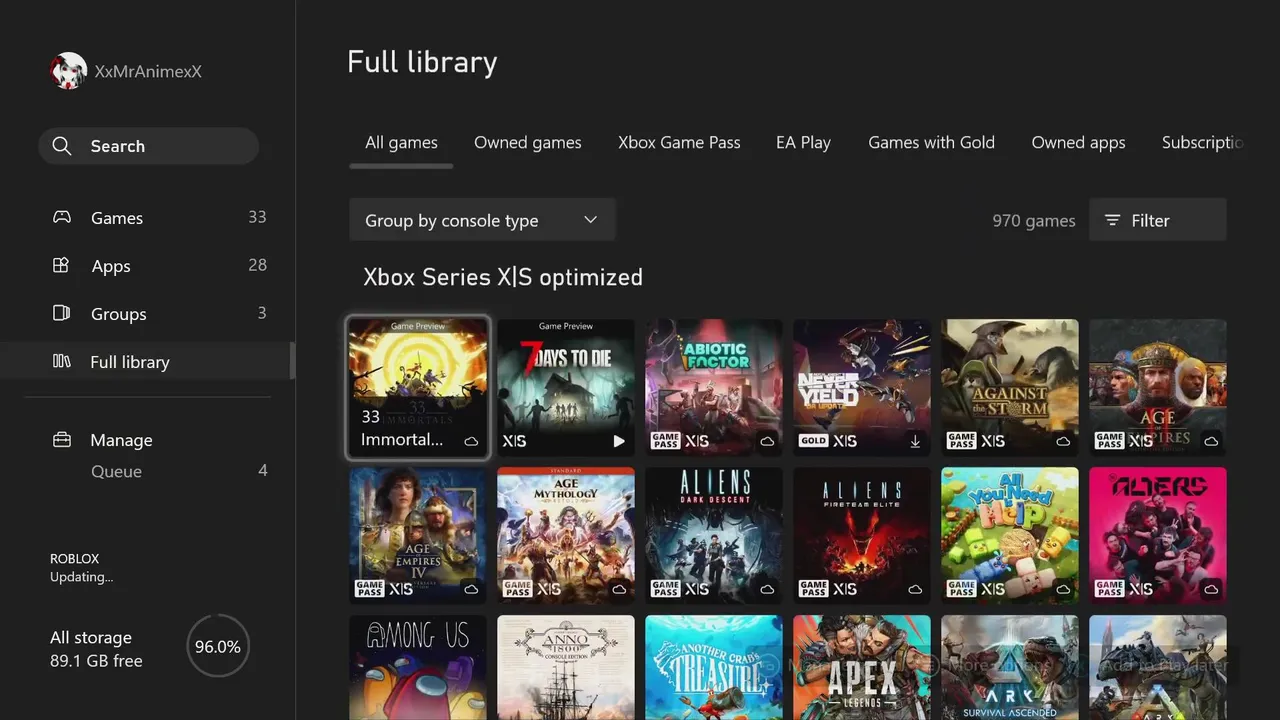
Task: Select the Aliens Dark Descent tile
Action: pos(714,536)
